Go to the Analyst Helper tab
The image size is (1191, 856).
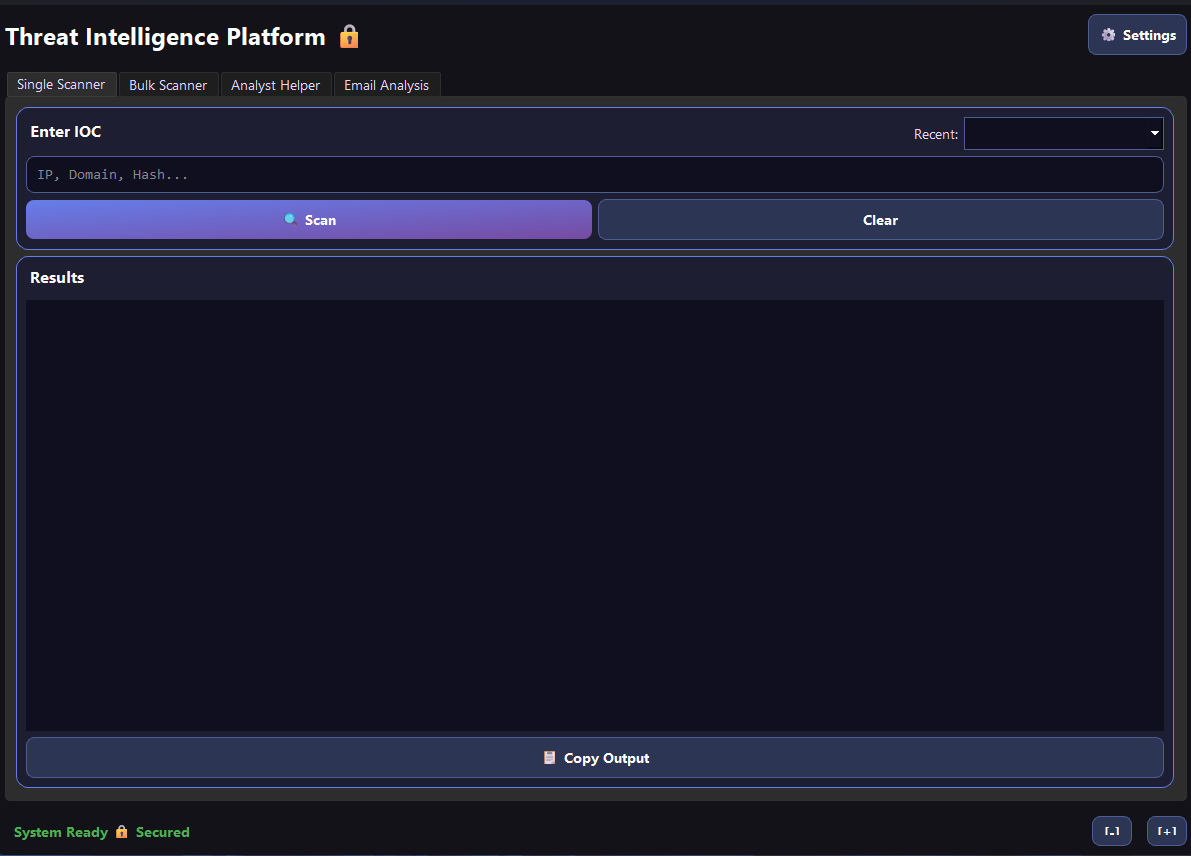pyautogui.click(x=276, y=85)
